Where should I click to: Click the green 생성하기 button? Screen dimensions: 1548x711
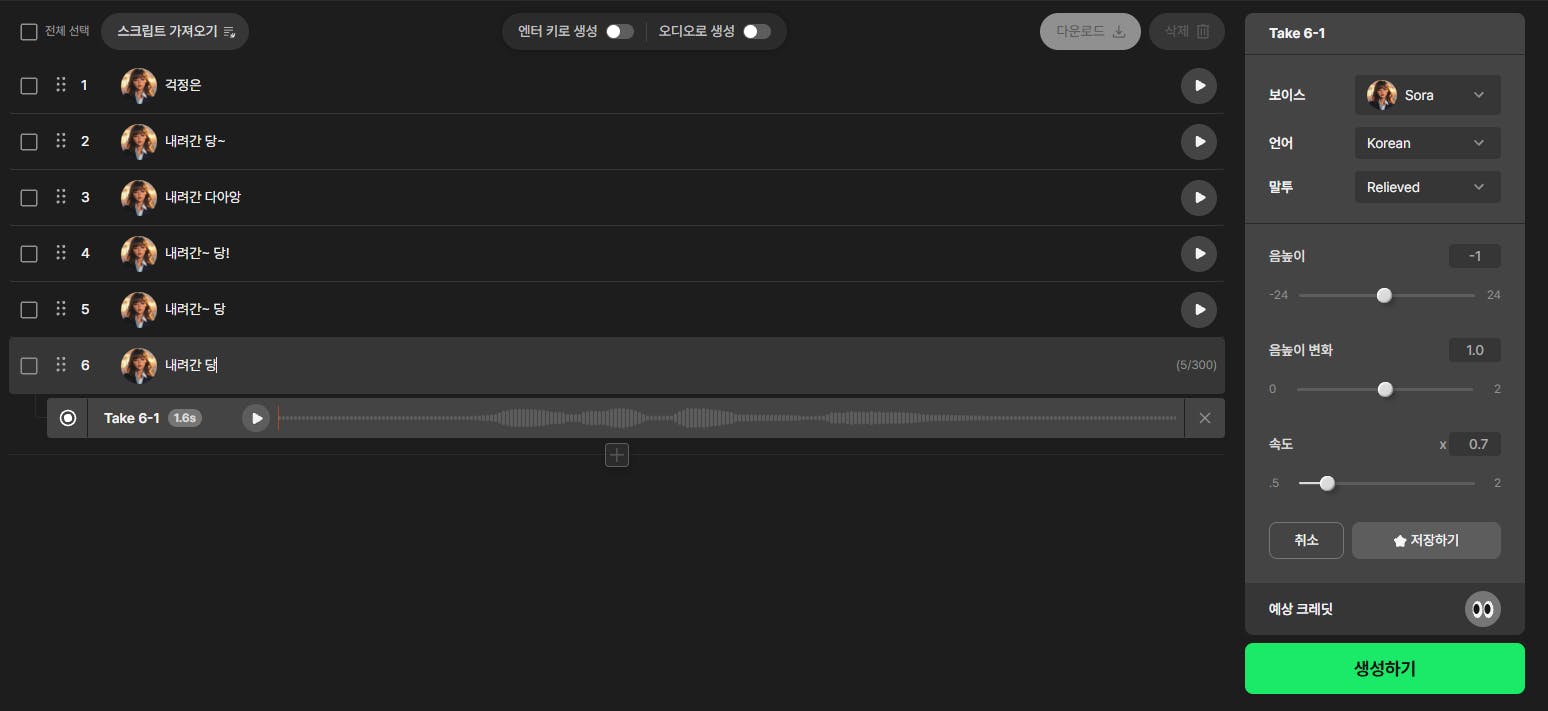tap(1384, 668)
